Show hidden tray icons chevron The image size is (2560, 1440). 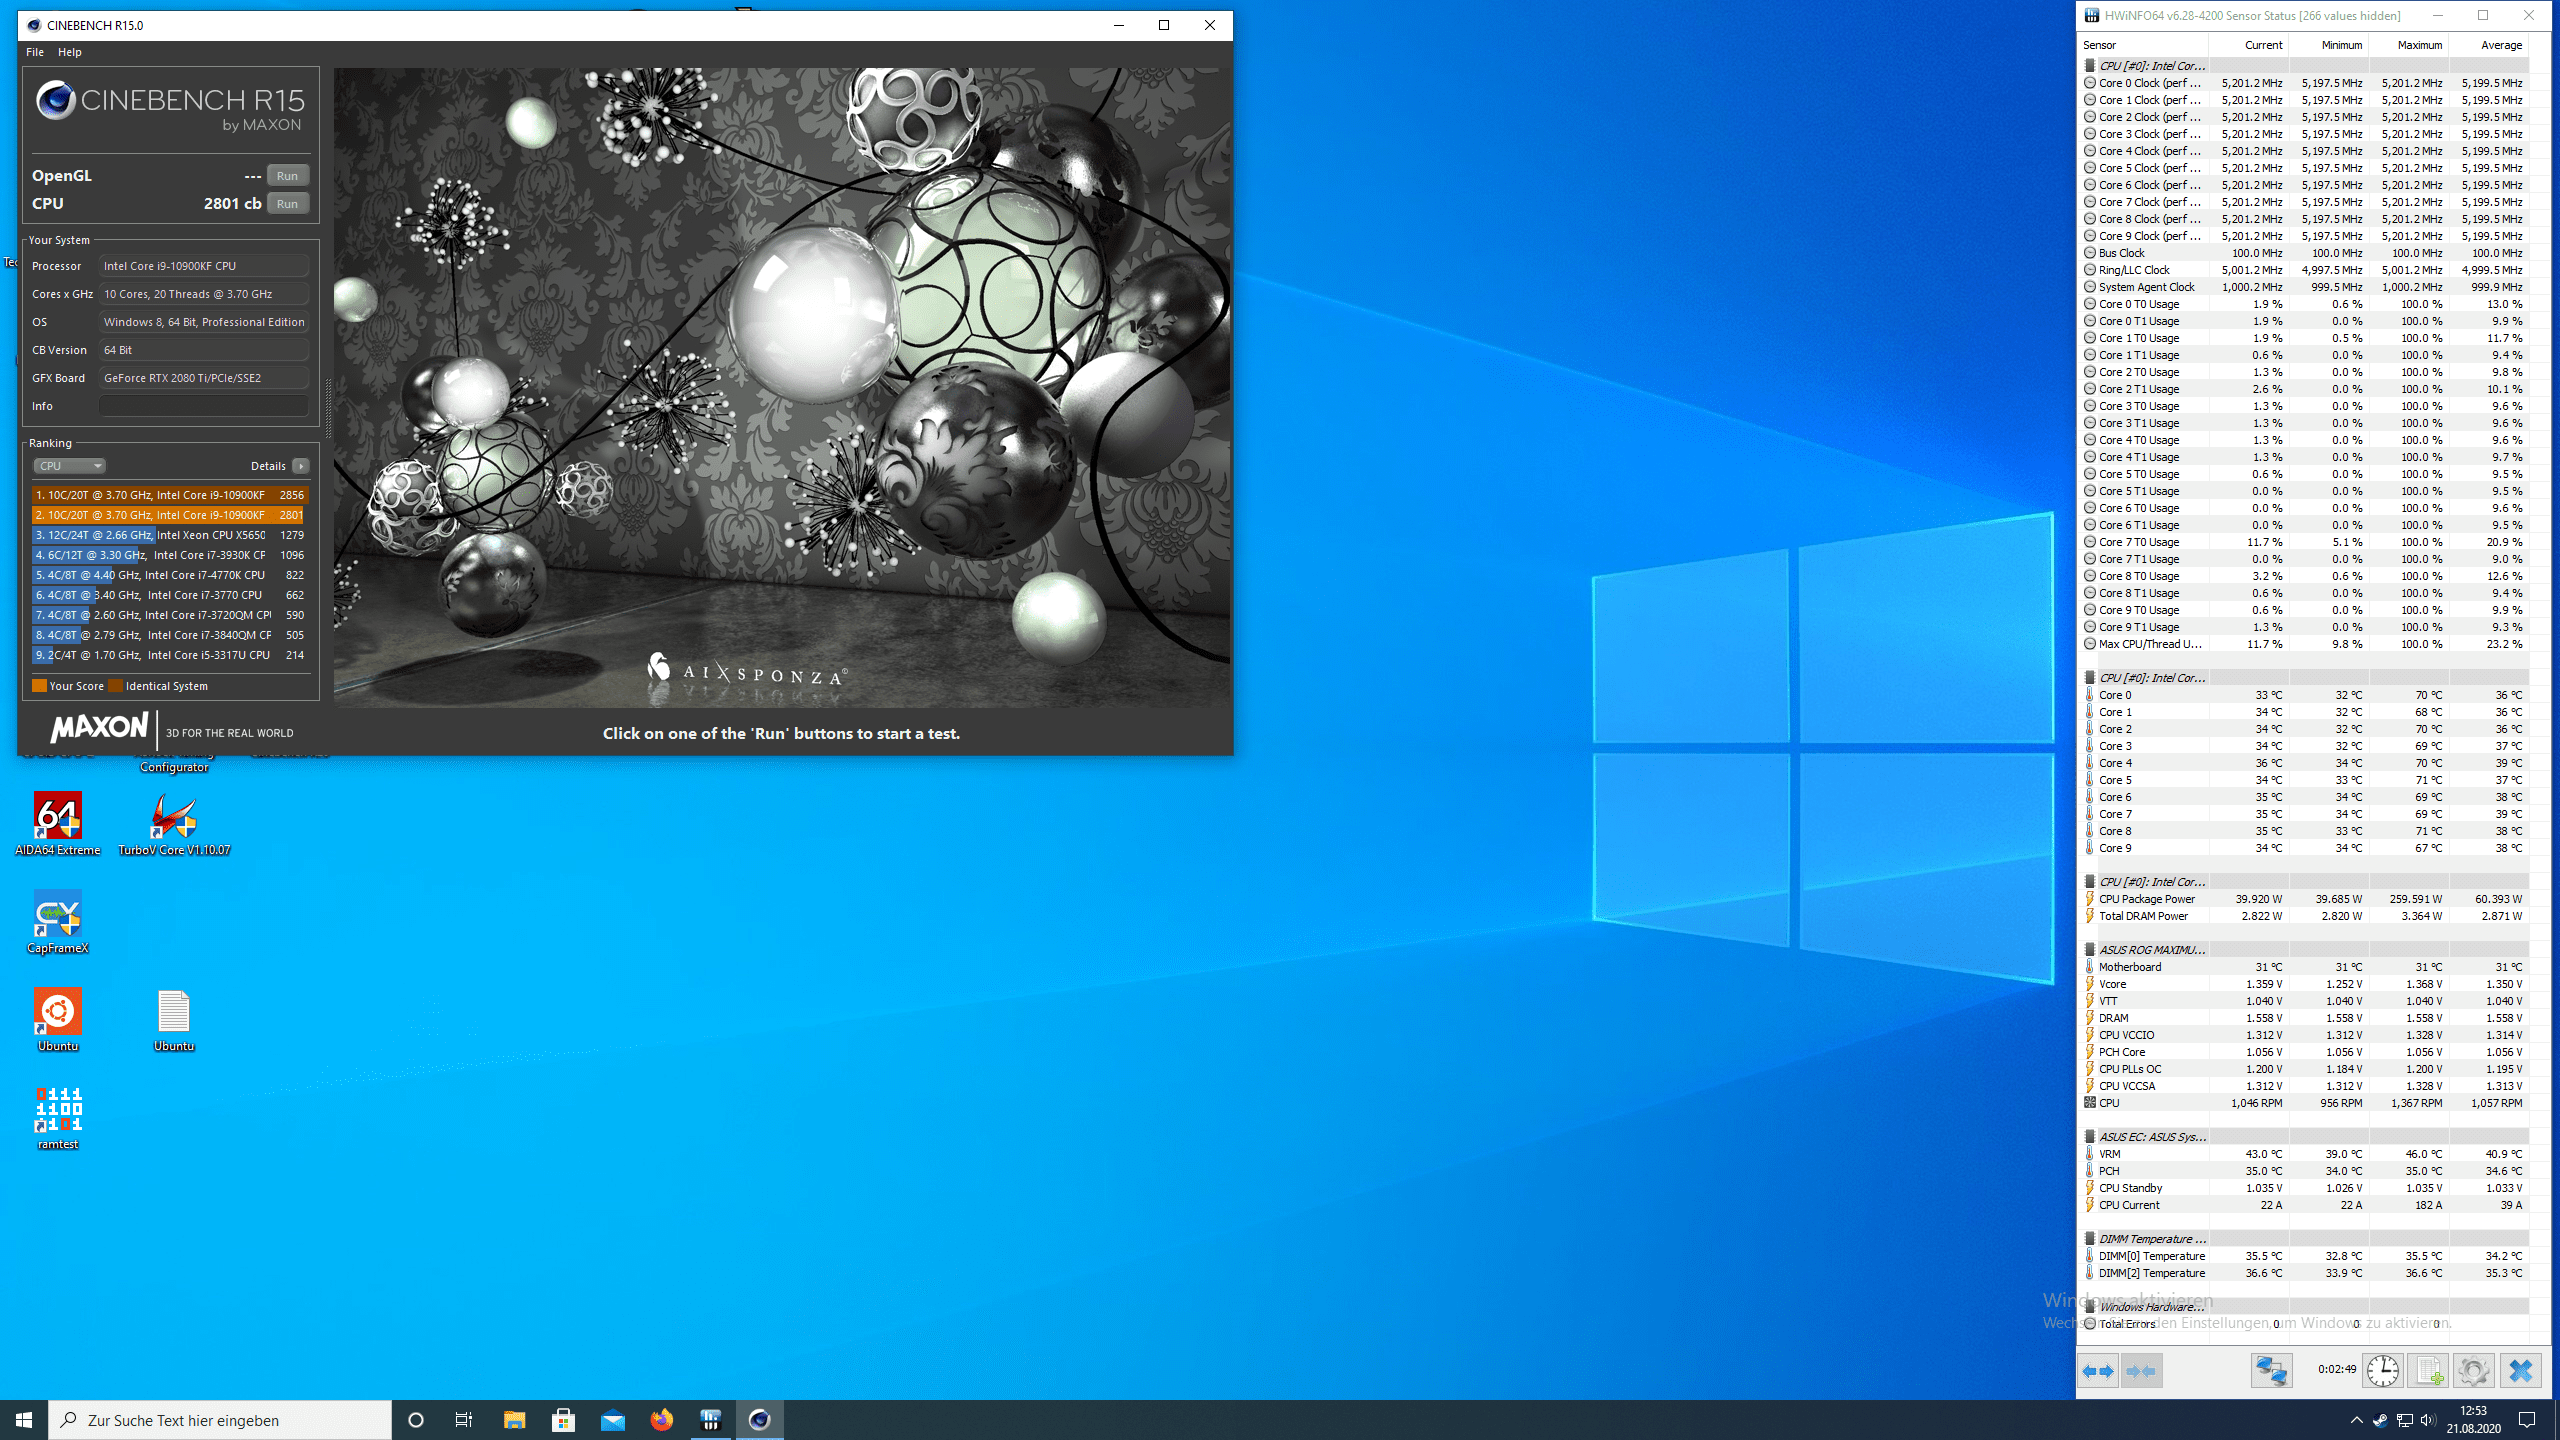click(x=2356, y=1420)
